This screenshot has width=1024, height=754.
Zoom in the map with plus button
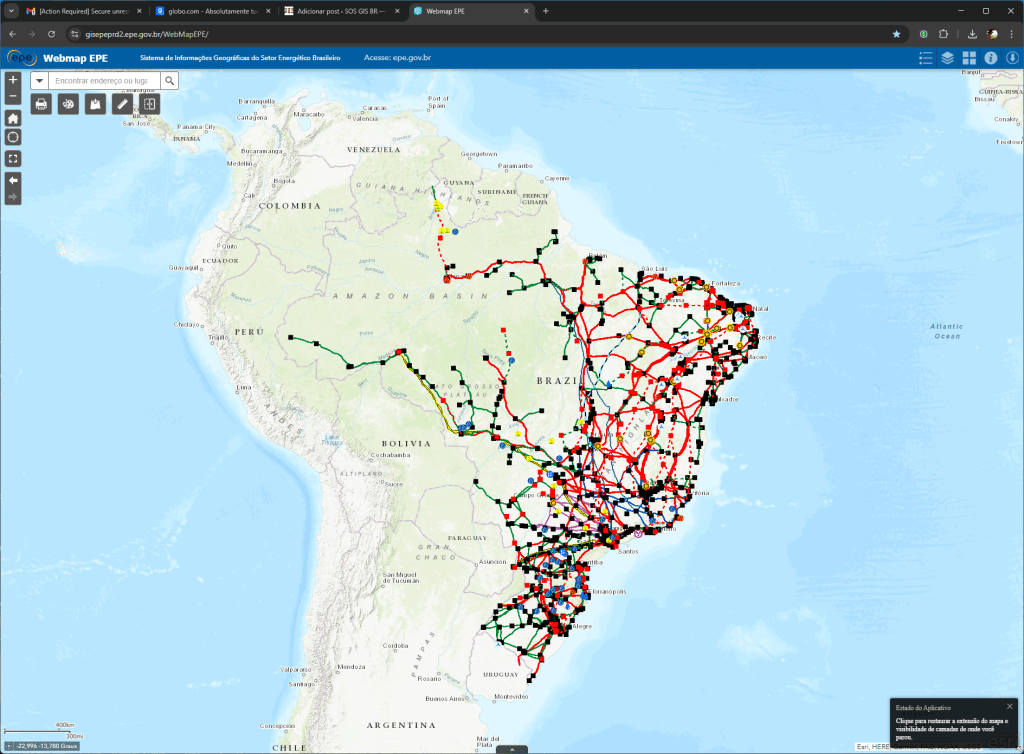pyautogui.click(x=13, y=79)
